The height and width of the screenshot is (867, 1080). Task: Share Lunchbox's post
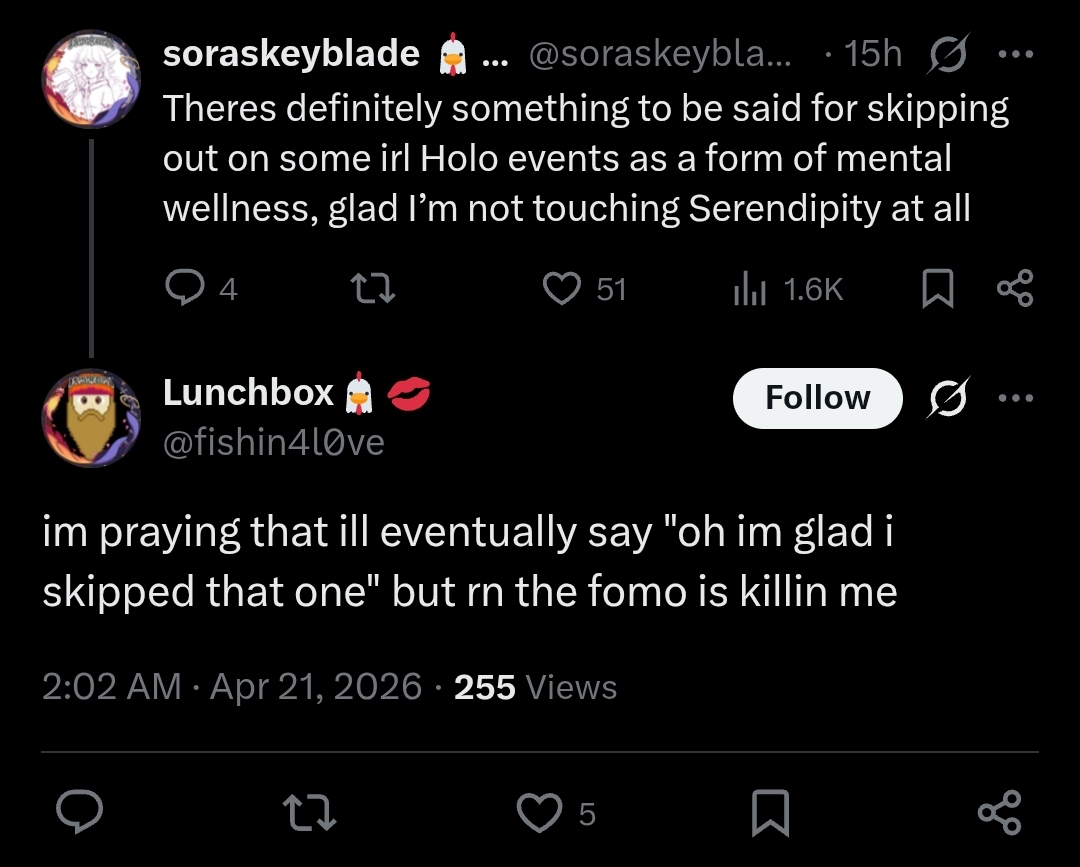click(x=1000, y=813)
